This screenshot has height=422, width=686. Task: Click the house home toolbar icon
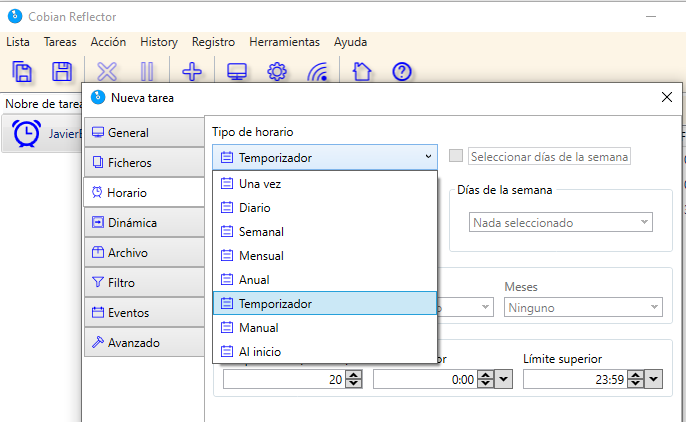pos(362,71)
